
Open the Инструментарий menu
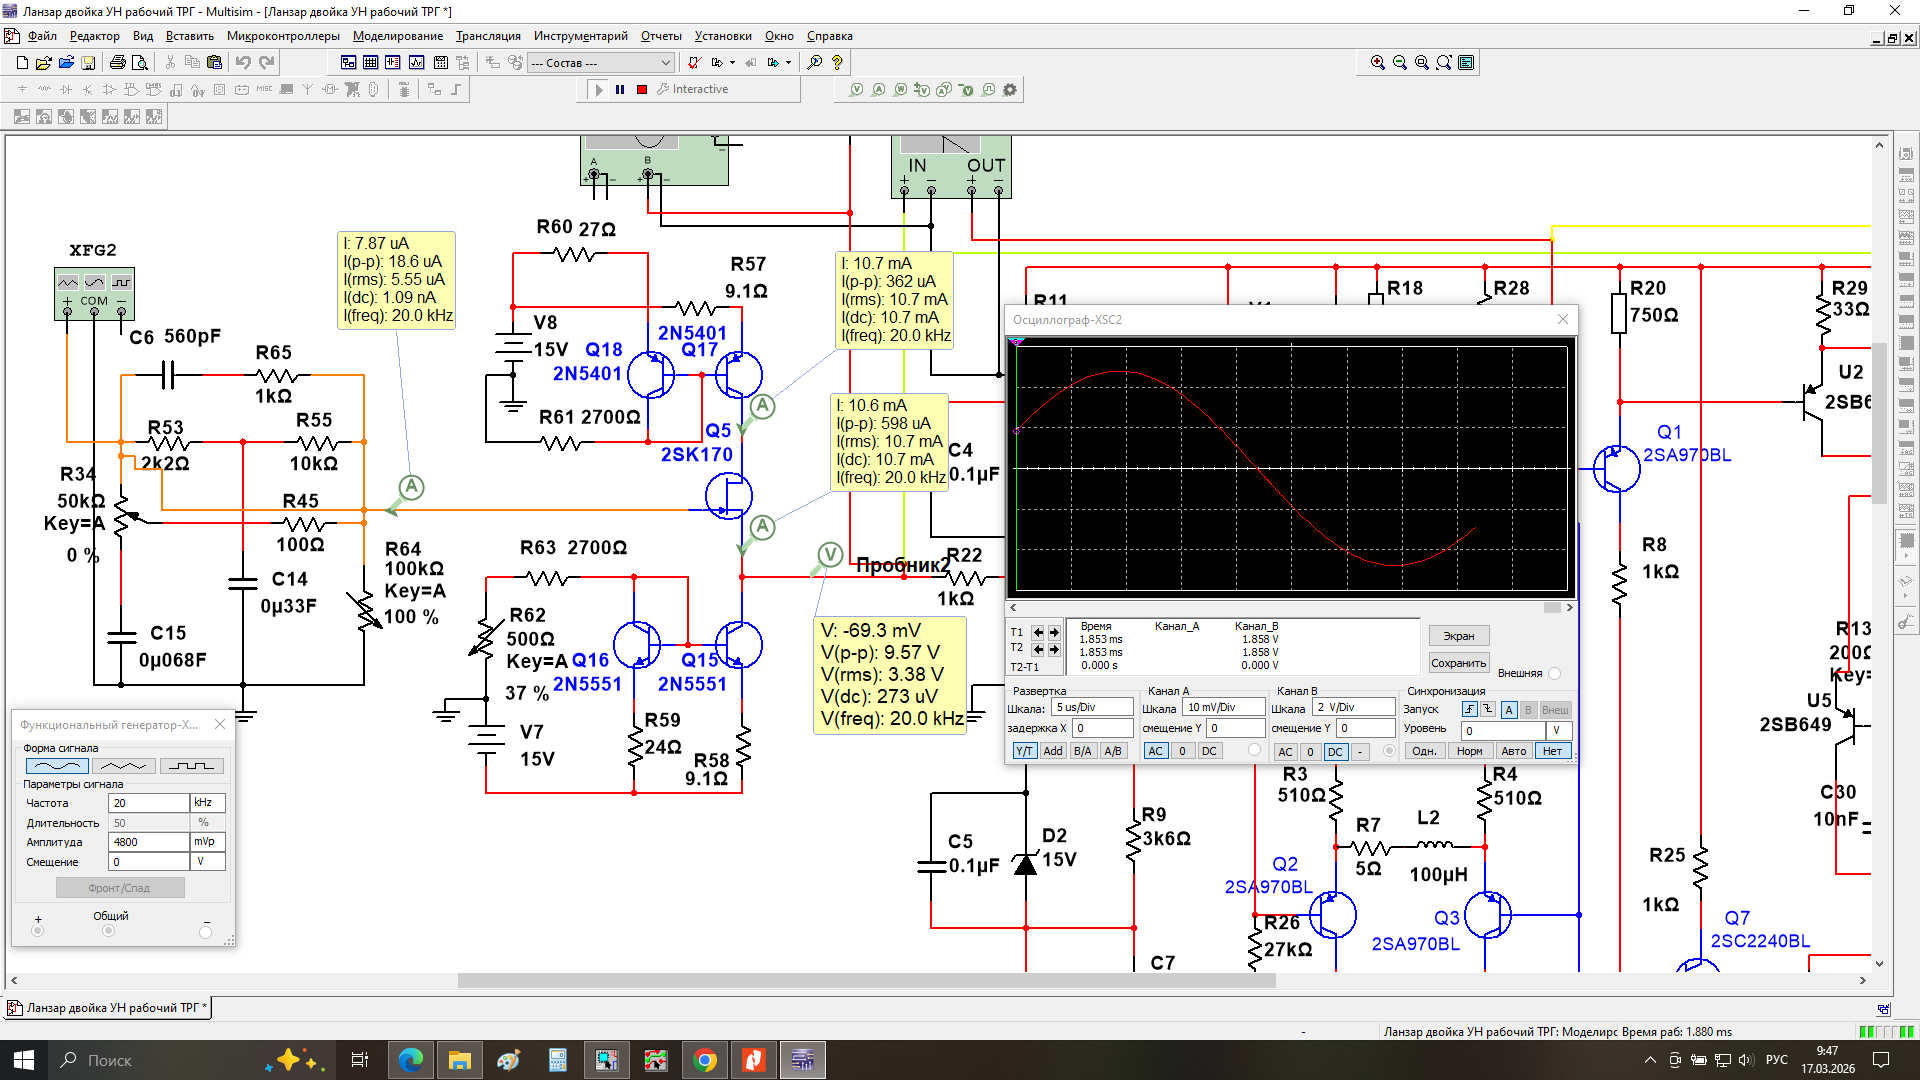tap(580, 36)
